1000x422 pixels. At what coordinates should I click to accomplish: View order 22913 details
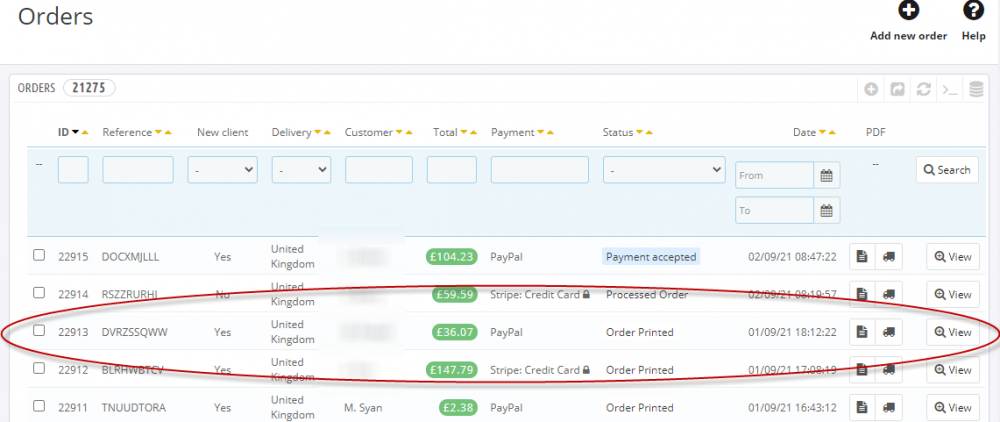pos(952,332)
